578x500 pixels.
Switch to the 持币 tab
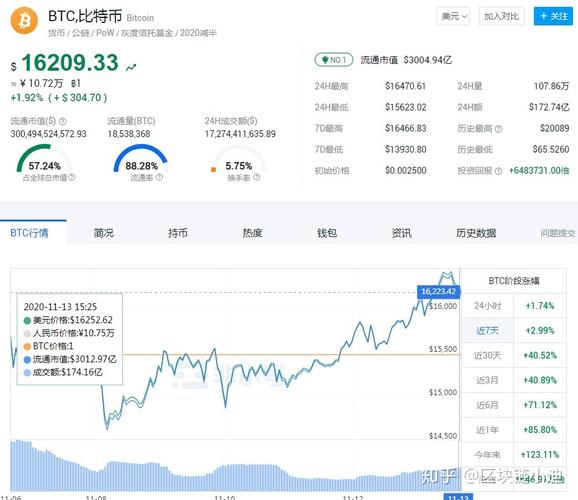[x=178, y=233]
